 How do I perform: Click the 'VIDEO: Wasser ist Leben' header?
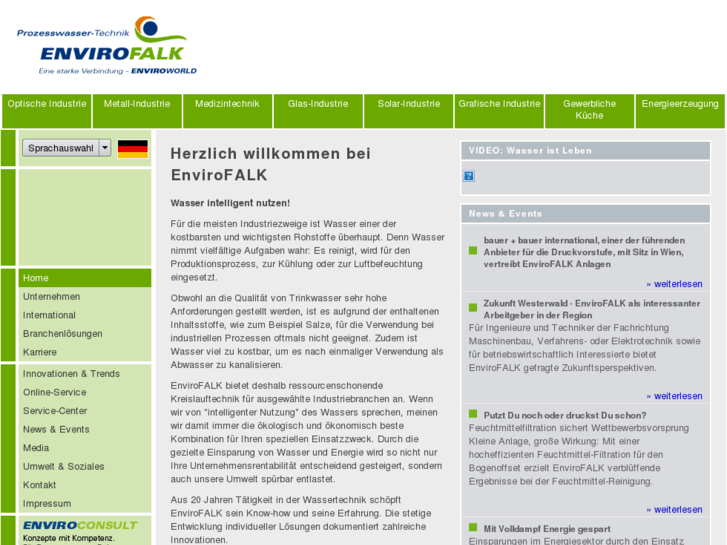click(586, 151)
